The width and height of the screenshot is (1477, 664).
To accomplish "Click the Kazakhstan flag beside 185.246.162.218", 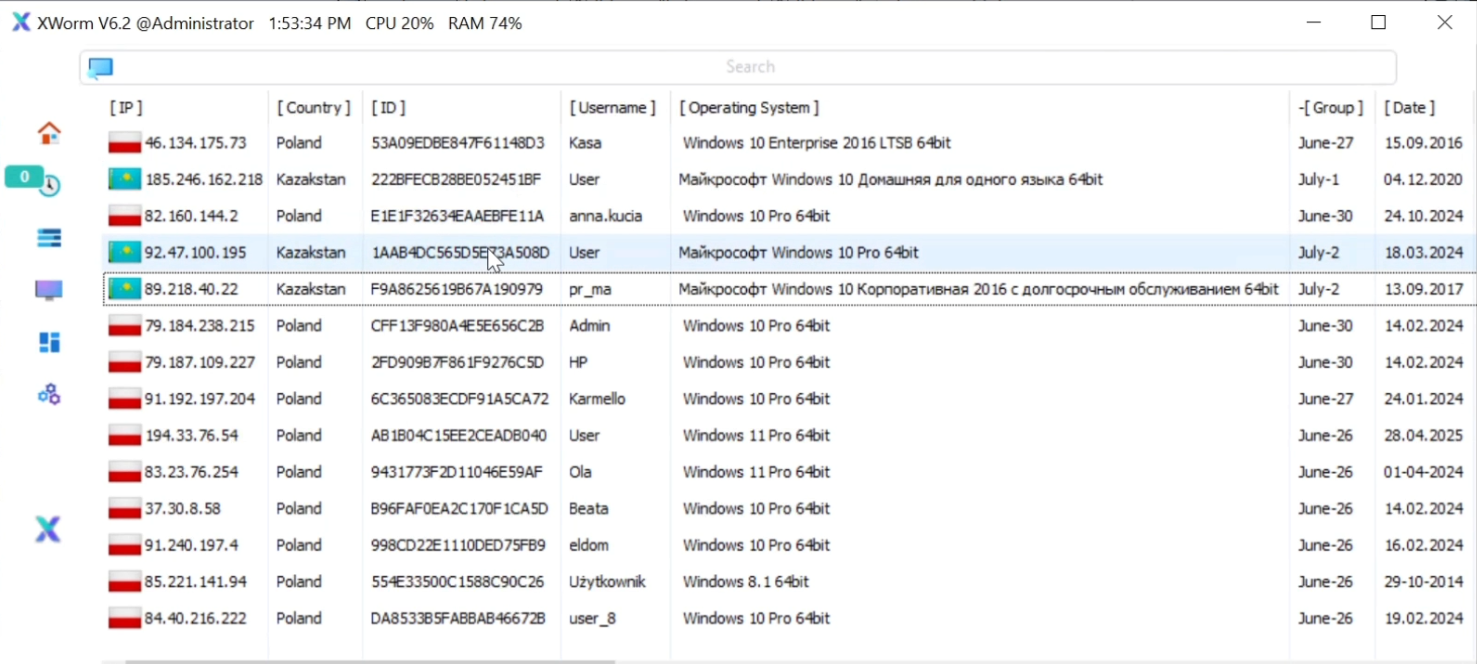I will (125, 180).
